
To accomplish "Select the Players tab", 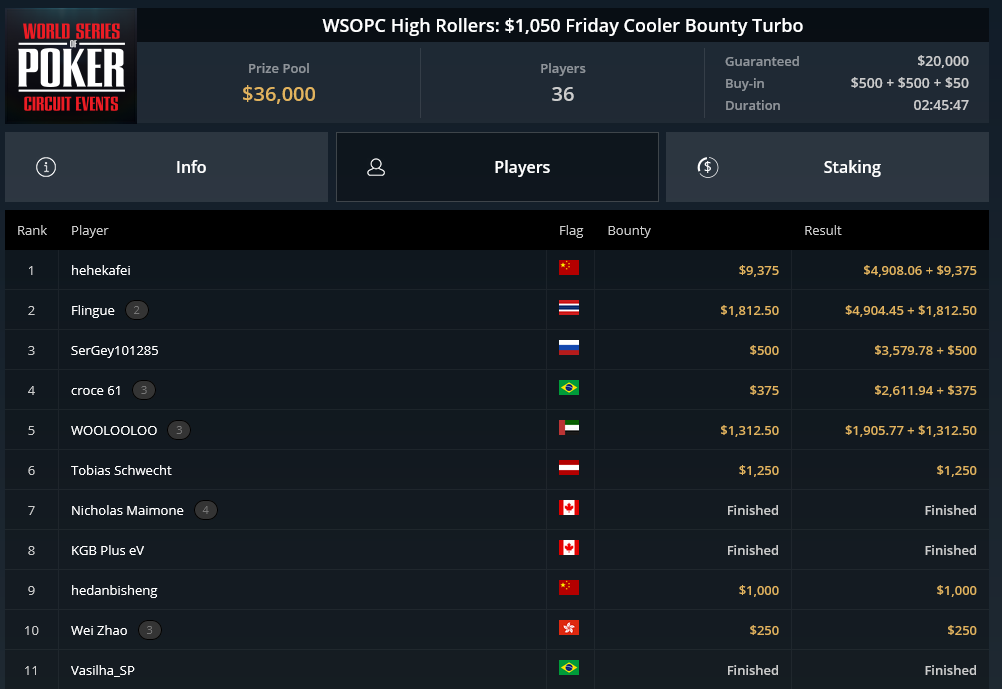I will coord(497,167).
